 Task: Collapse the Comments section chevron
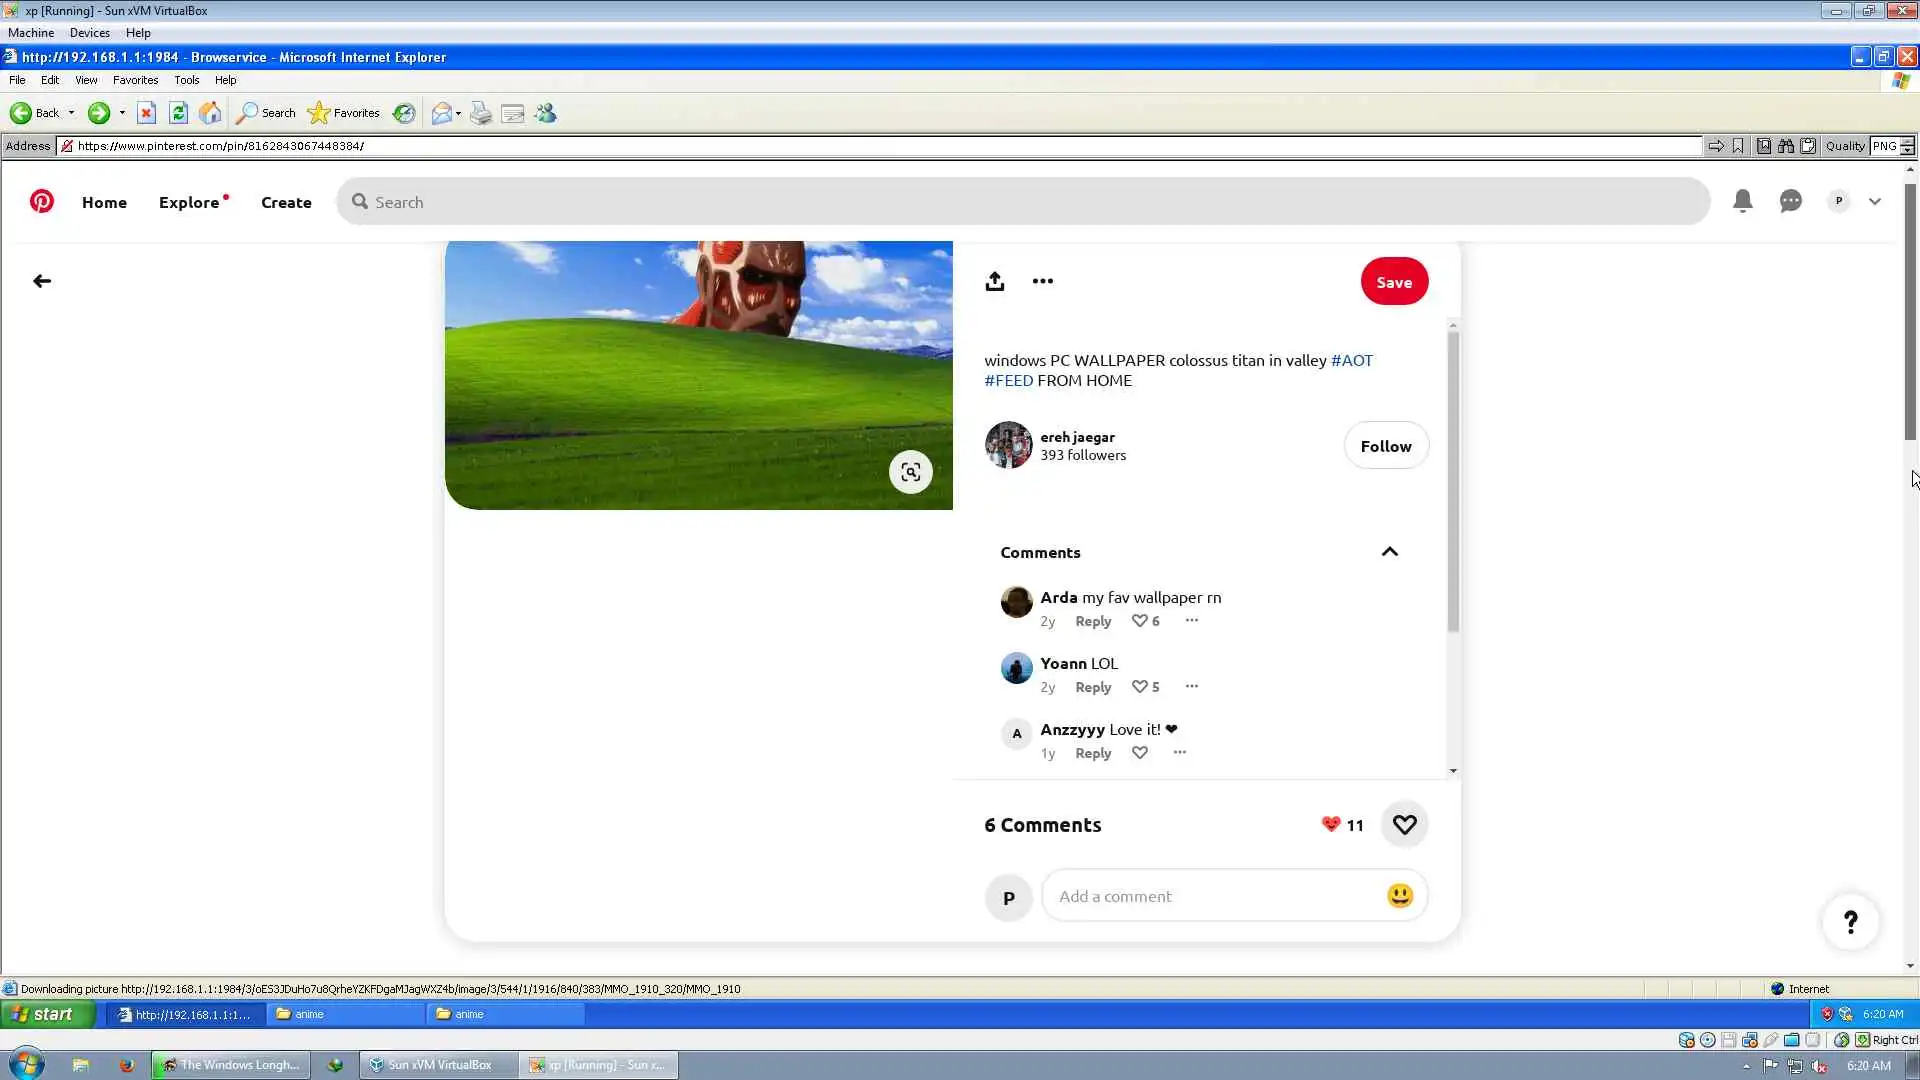click(1389, 552)
